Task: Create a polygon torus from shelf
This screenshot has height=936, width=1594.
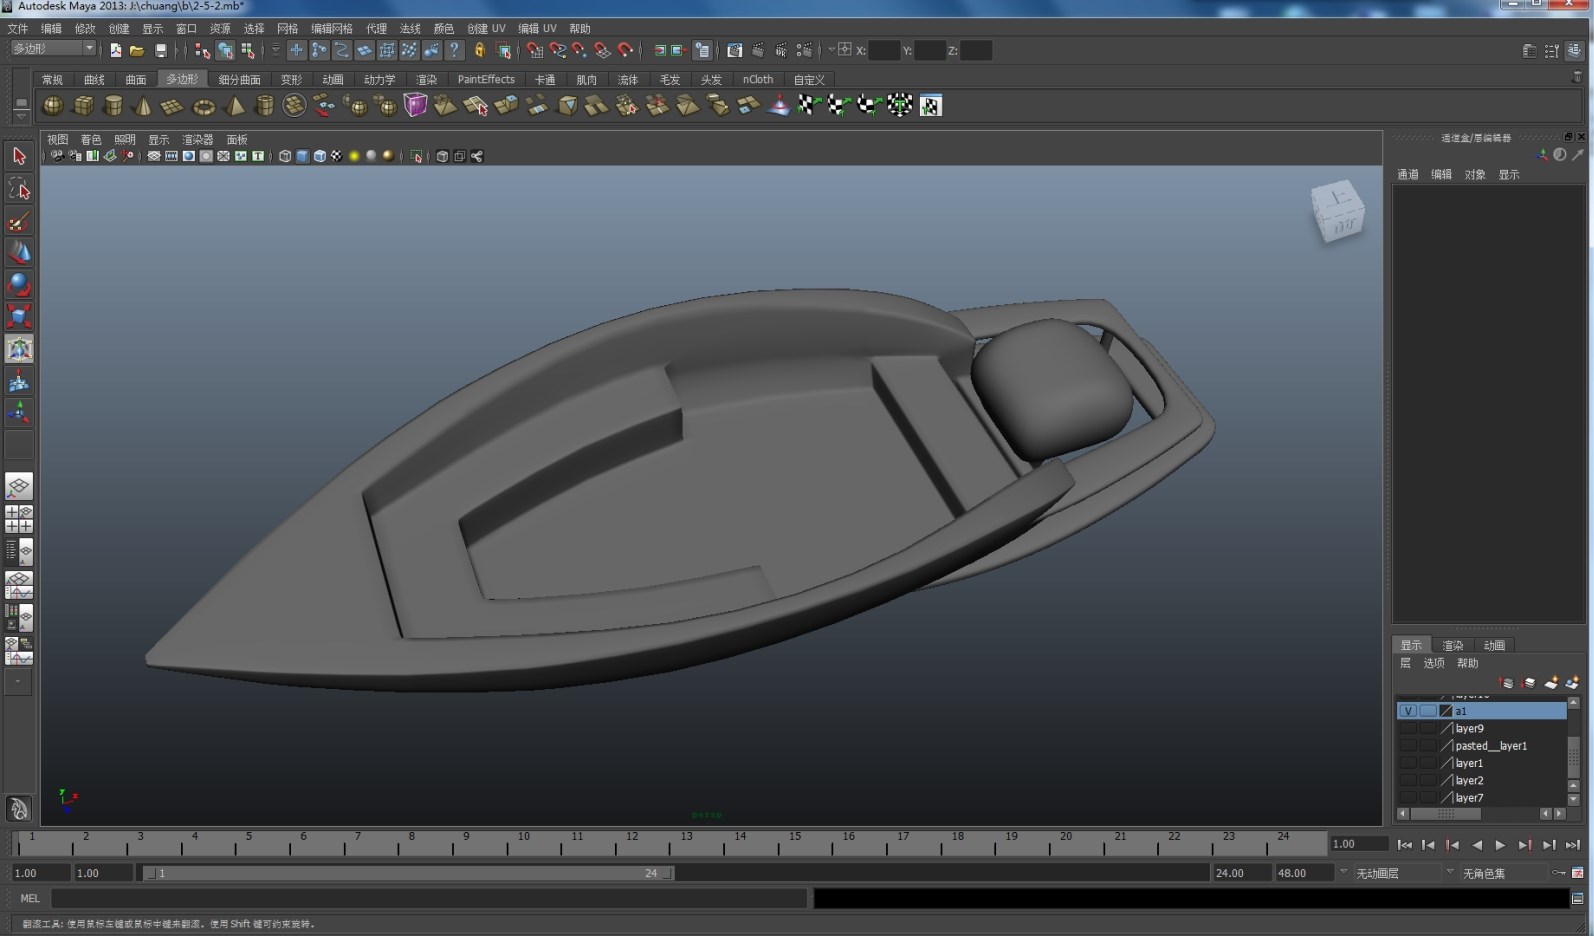Action: [x=204, y=105]
